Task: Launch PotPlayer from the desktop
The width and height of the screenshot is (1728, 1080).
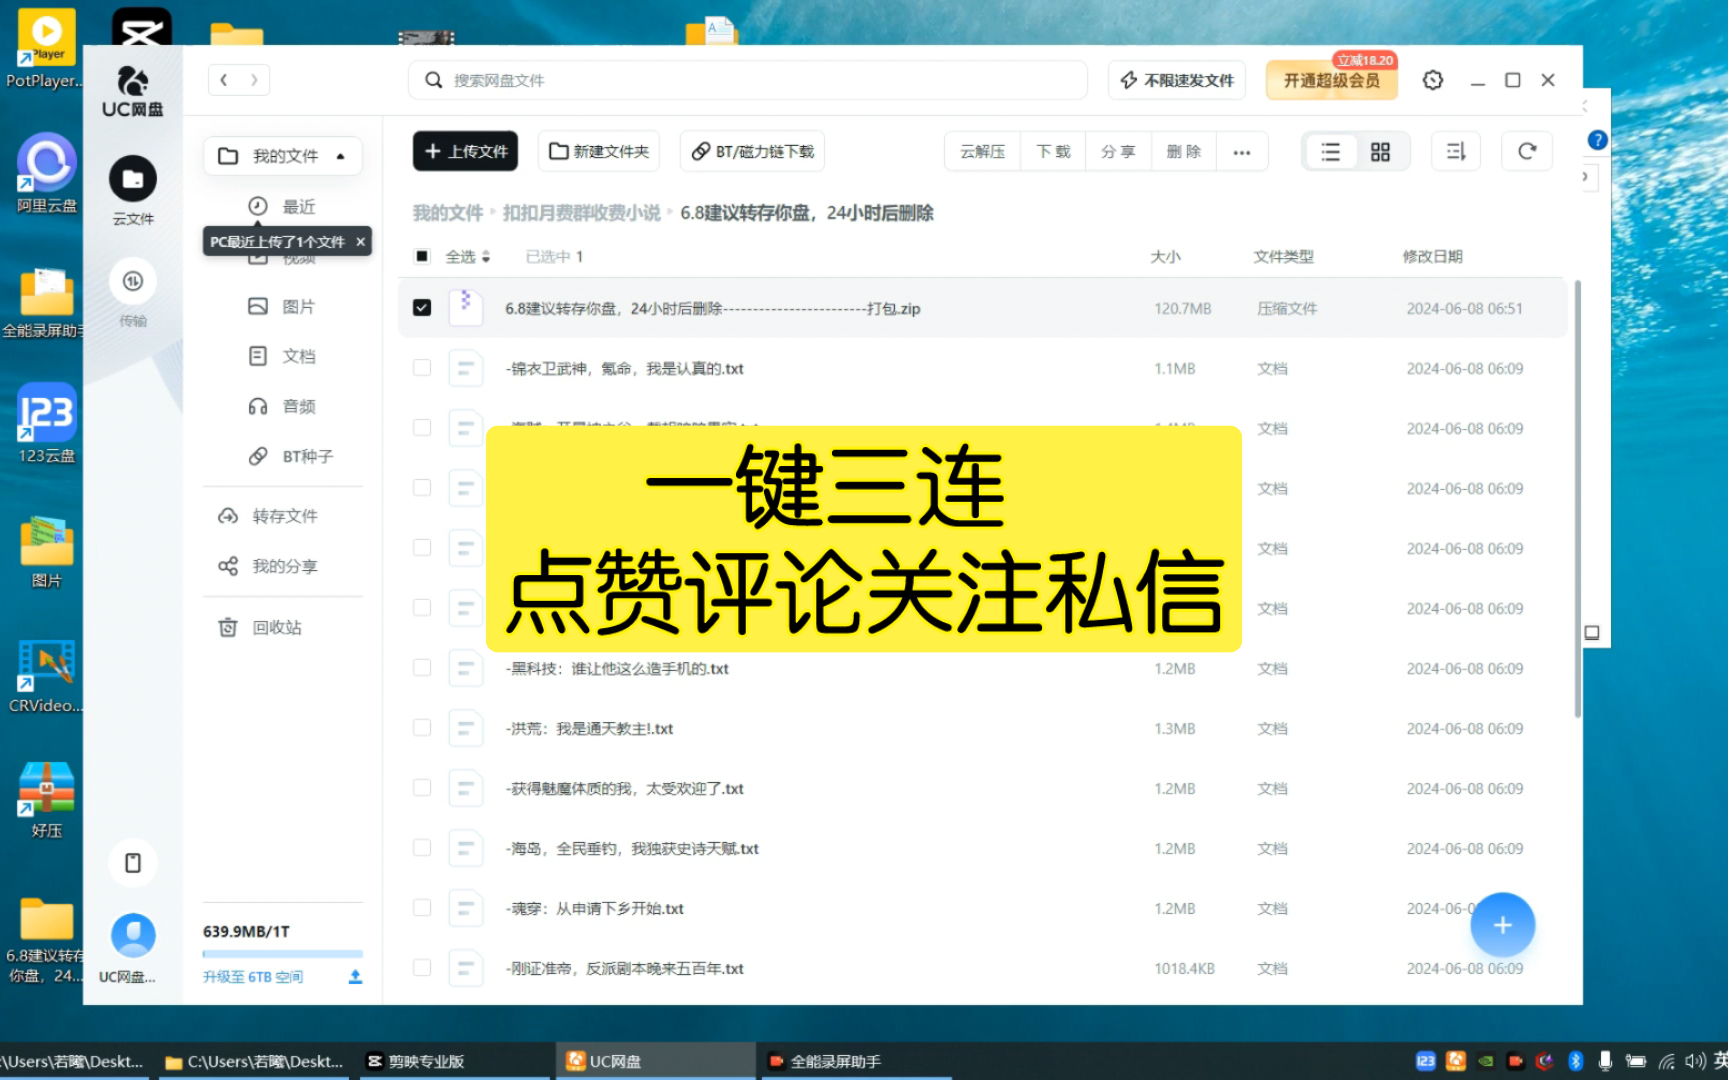Action: pyautogui.click(x=46, y=50)
